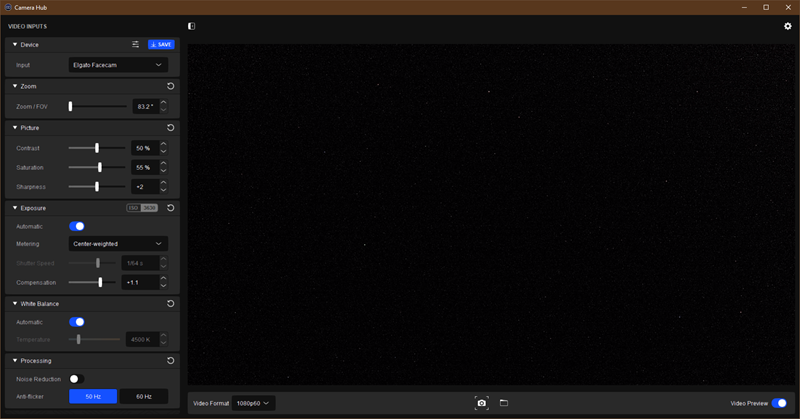Collapse the Processing section
The width and height of the screenshot is (800, 419).
[x=15, y=360]
